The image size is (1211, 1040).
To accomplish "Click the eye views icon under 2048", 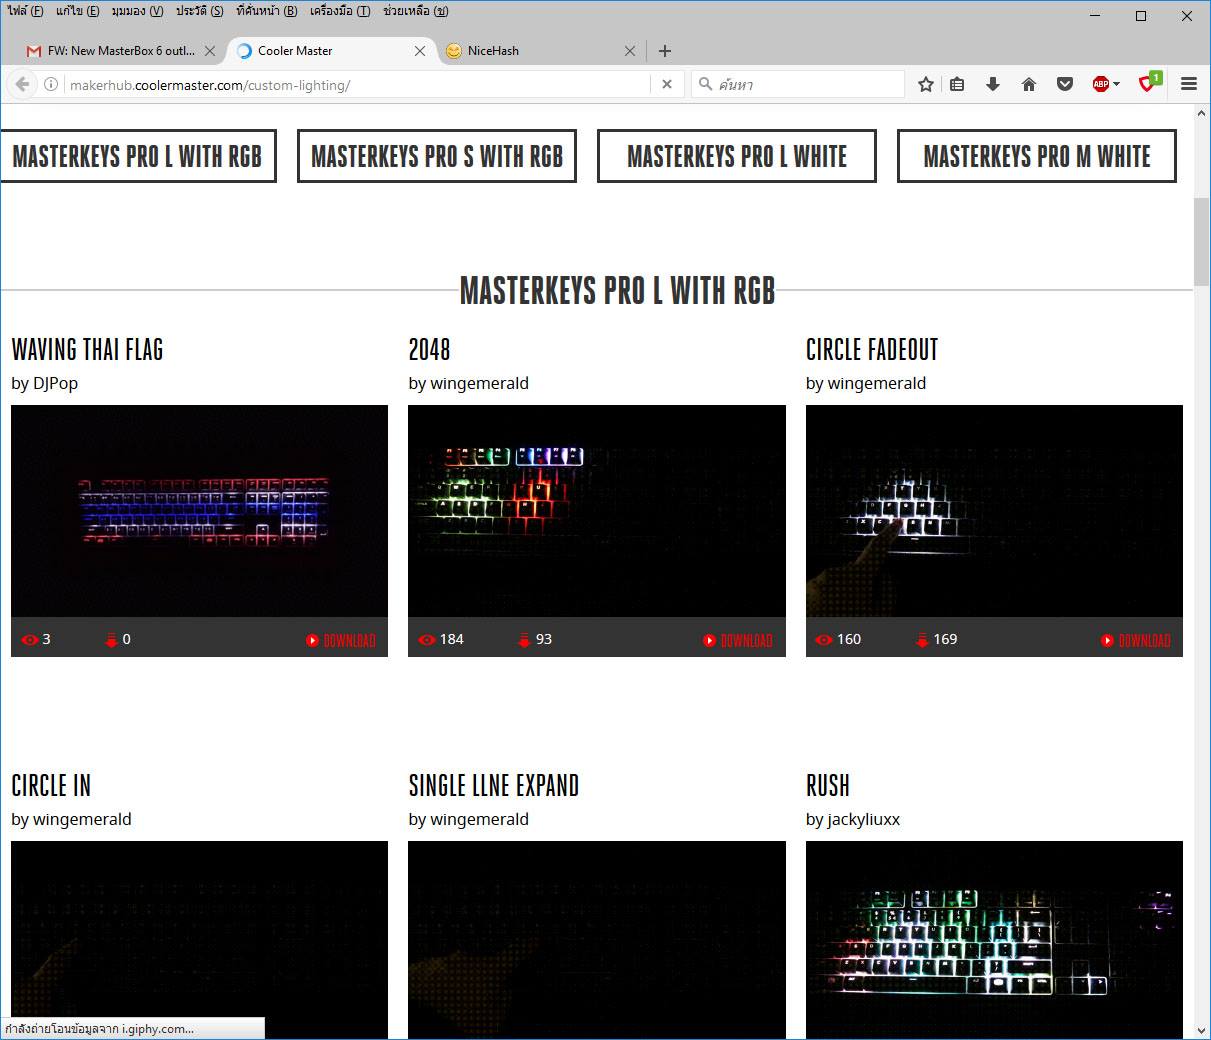I will pyautogui.click(x=427, y=640).
